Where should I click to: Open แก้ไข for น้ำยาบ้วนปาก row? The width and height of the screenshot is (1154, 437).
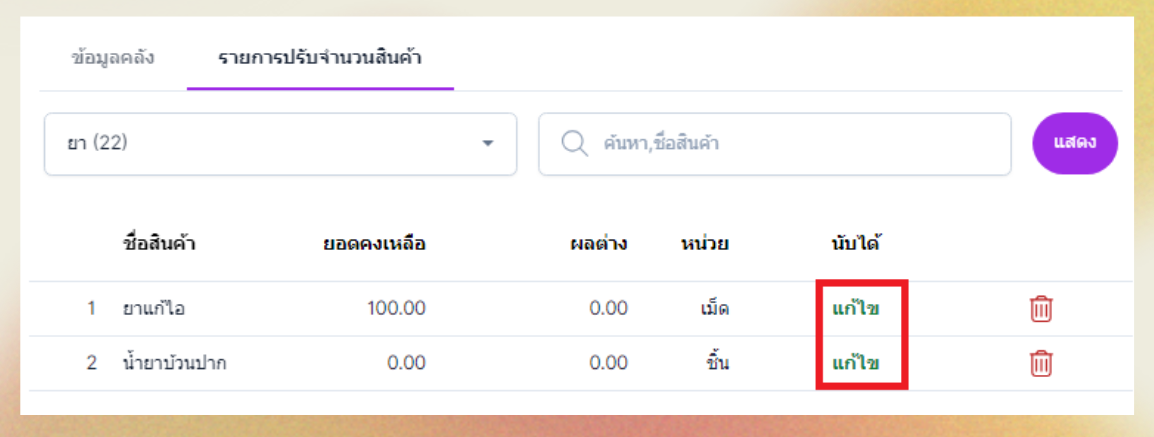(855, 363)
